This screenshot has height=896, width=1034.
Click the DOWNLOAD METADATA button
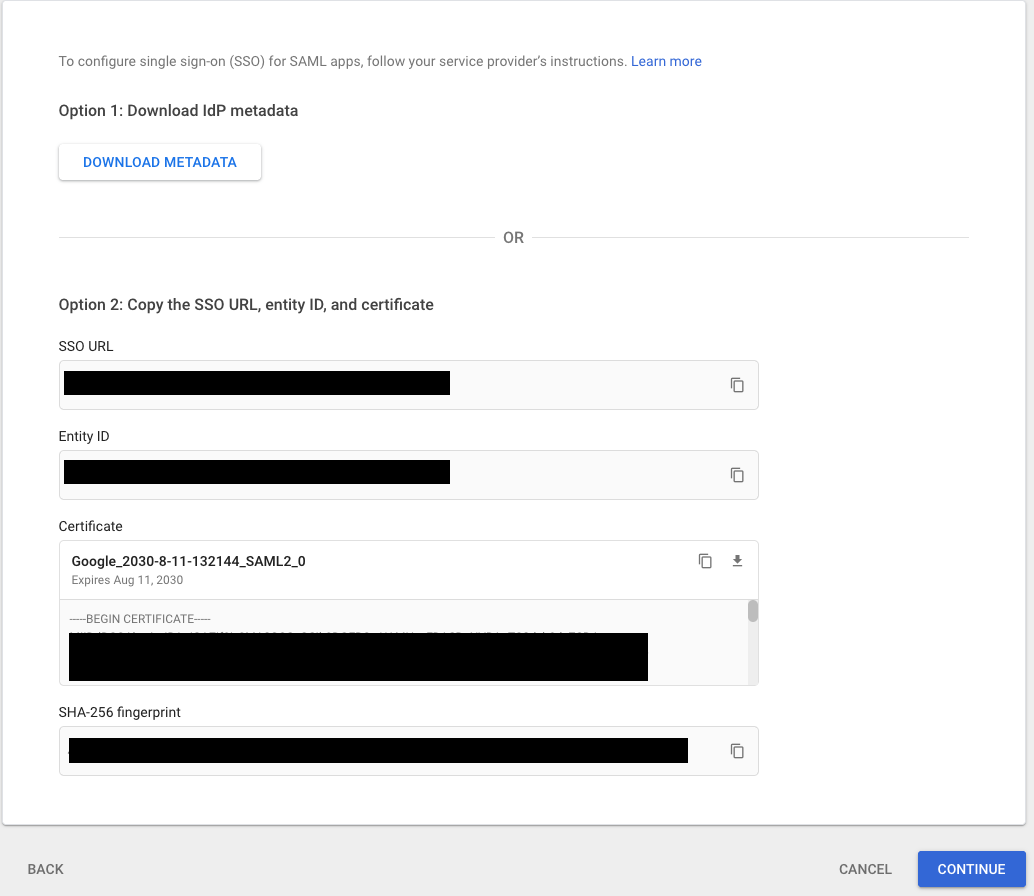click(159, 161)
